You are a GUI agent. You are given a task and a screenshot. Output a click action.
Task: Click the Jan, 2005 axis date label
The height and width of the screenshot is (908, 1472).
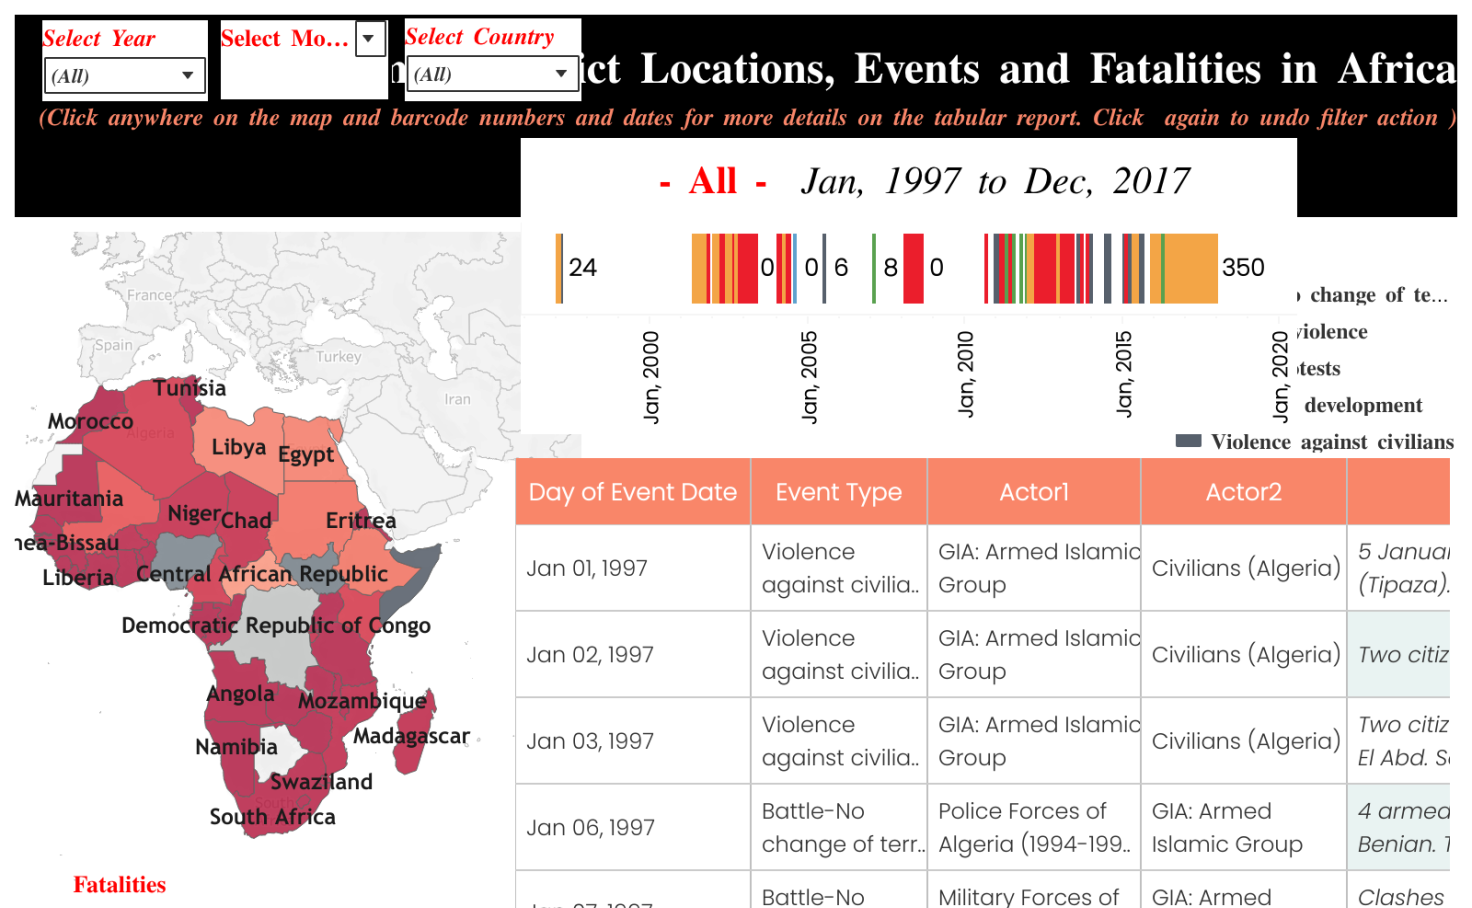click(x=809, y=376)
